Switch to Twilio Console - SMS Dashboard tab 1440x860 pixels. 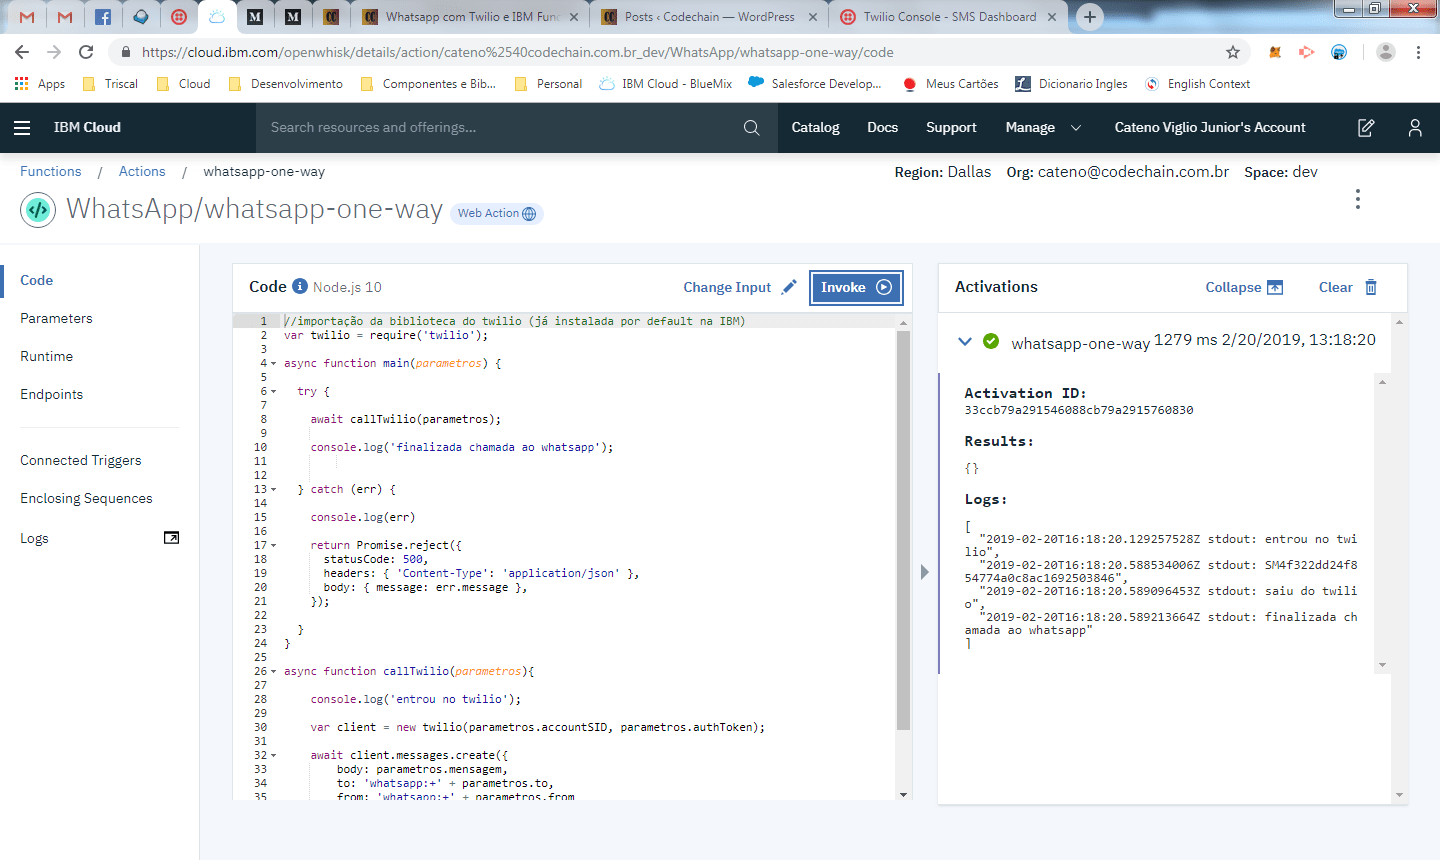949,17
